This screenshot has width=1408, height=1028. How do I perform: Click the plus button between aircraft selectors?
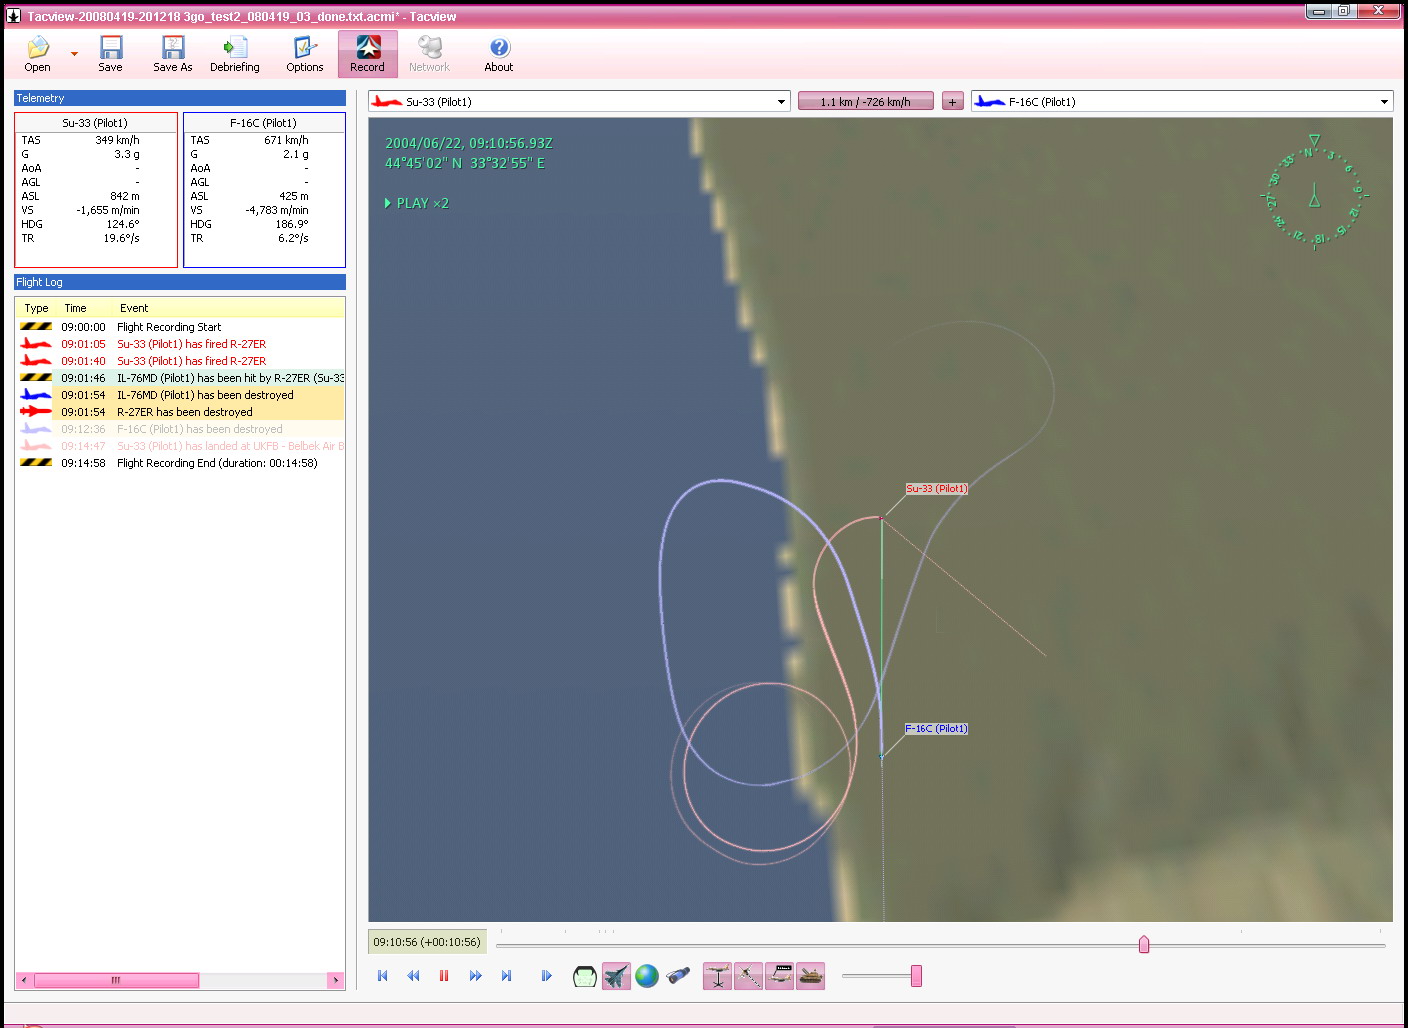coord(952,102)
